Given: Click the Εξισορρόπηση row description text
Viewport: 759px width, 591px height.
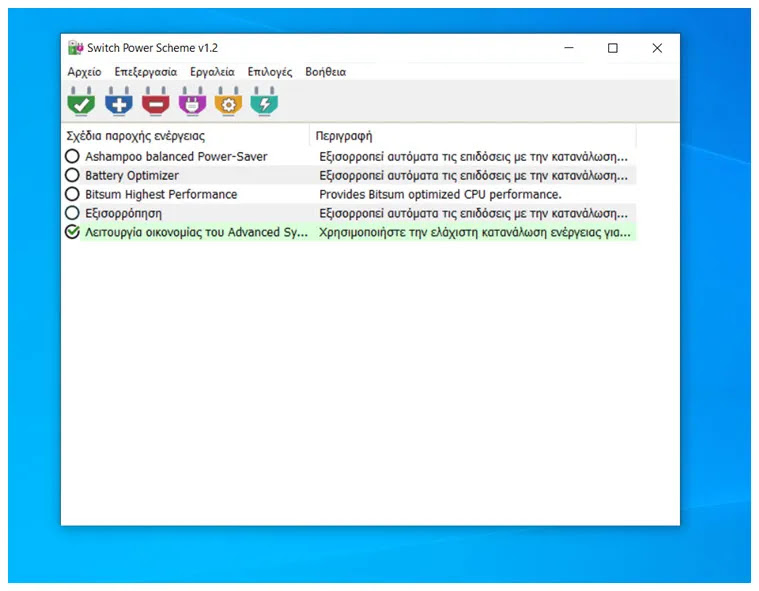Looking at the screenshot, I should pos(473,213).
